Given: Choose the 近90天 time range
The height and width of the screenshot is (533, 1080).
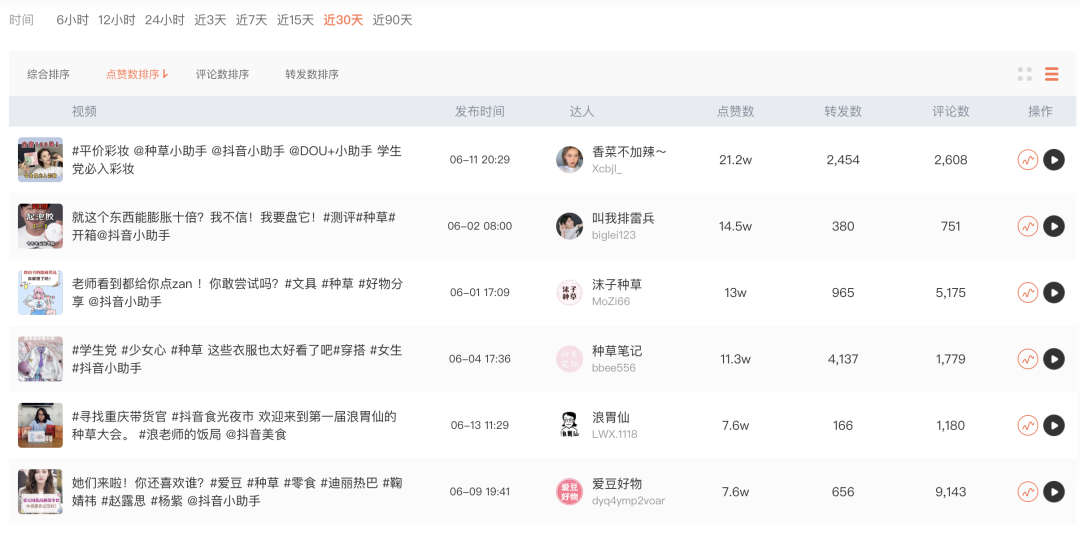Looking at the screenshot, I should (393, 20).
